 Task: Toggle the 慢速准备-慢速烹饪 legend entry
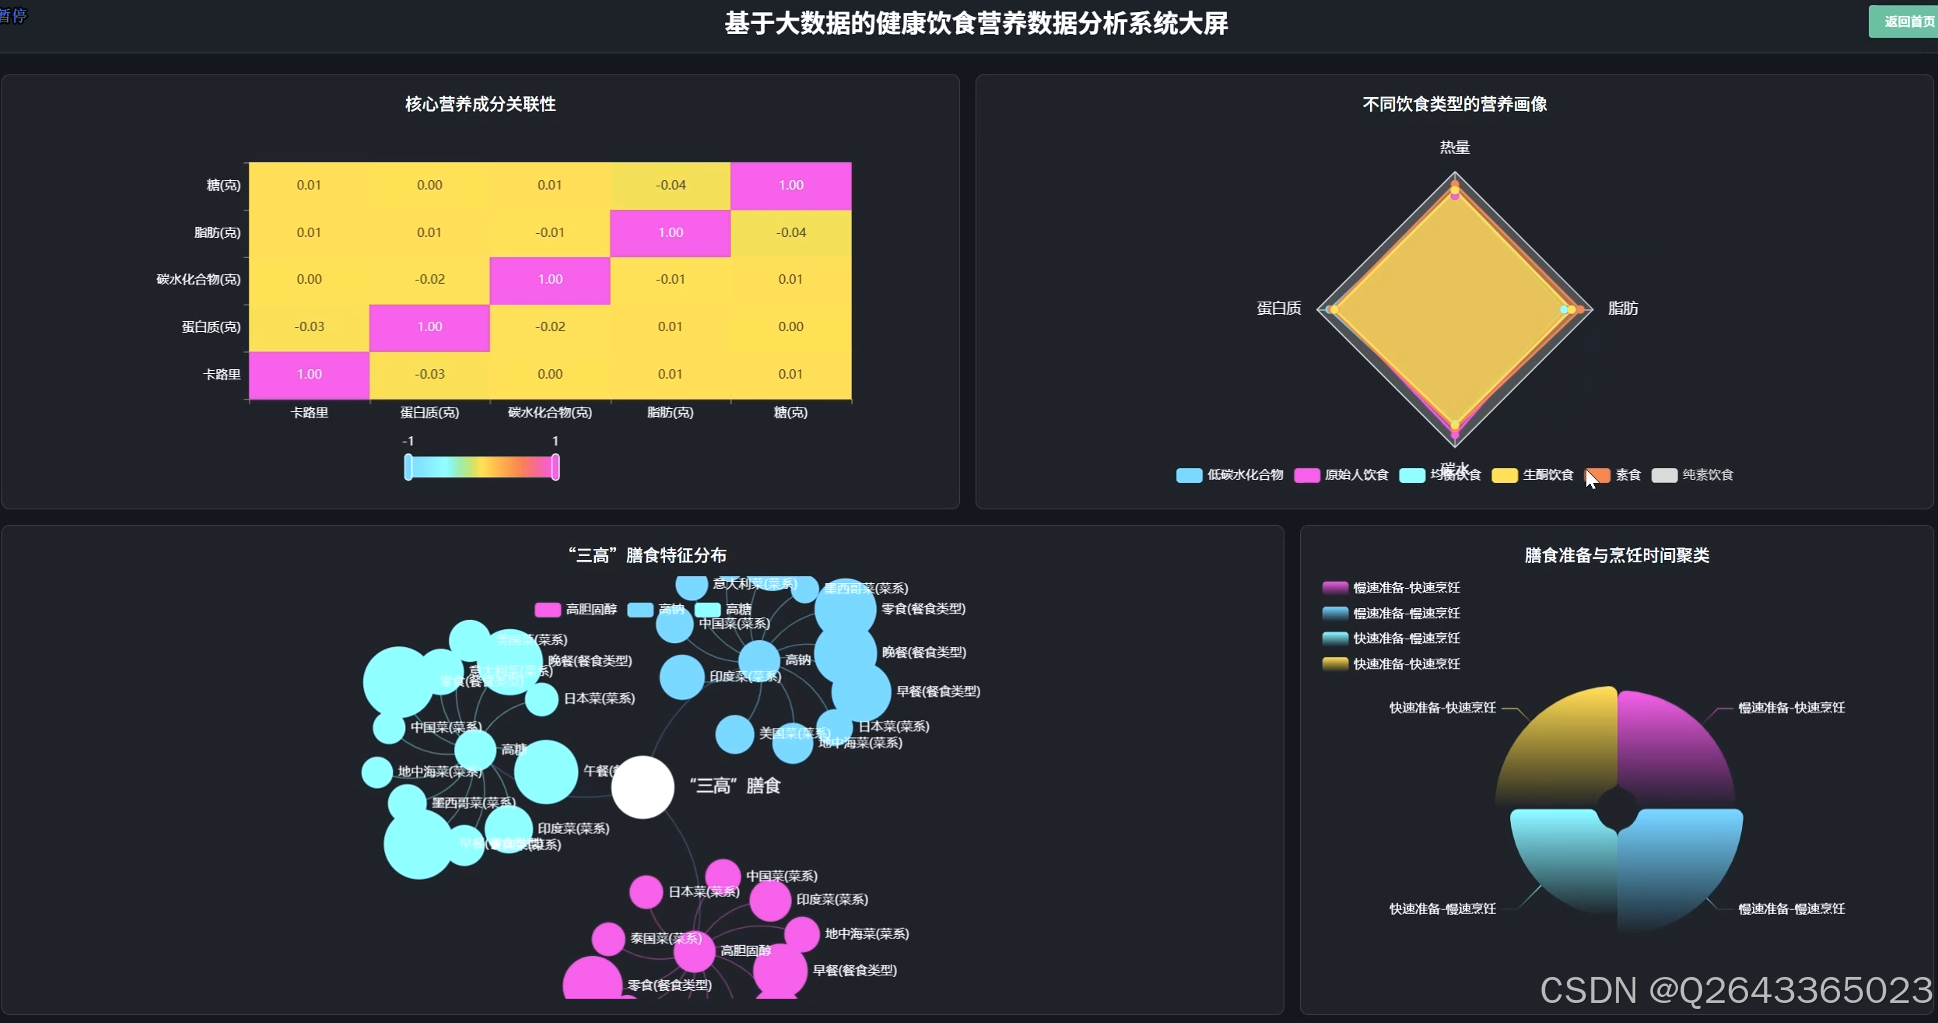click(1334, 612)
